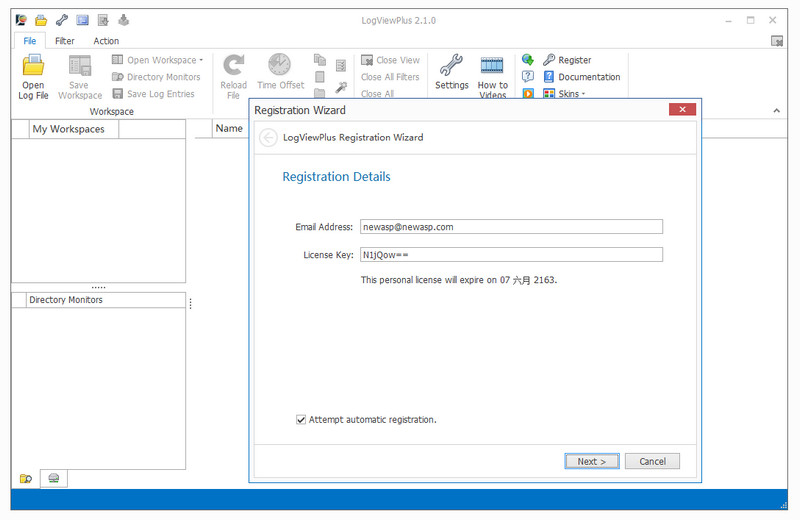
Task: Click the Email Address input field
Action: (x=510, y=227)
